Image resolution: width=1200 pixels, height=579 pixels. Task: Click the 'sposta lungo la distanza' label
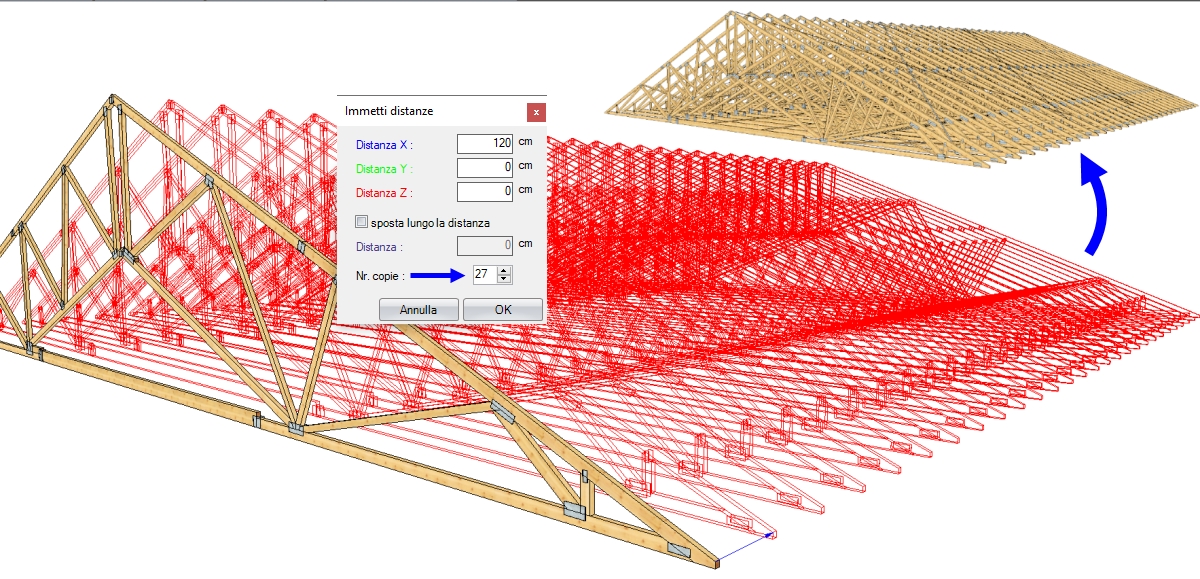(x=429, y=221)
